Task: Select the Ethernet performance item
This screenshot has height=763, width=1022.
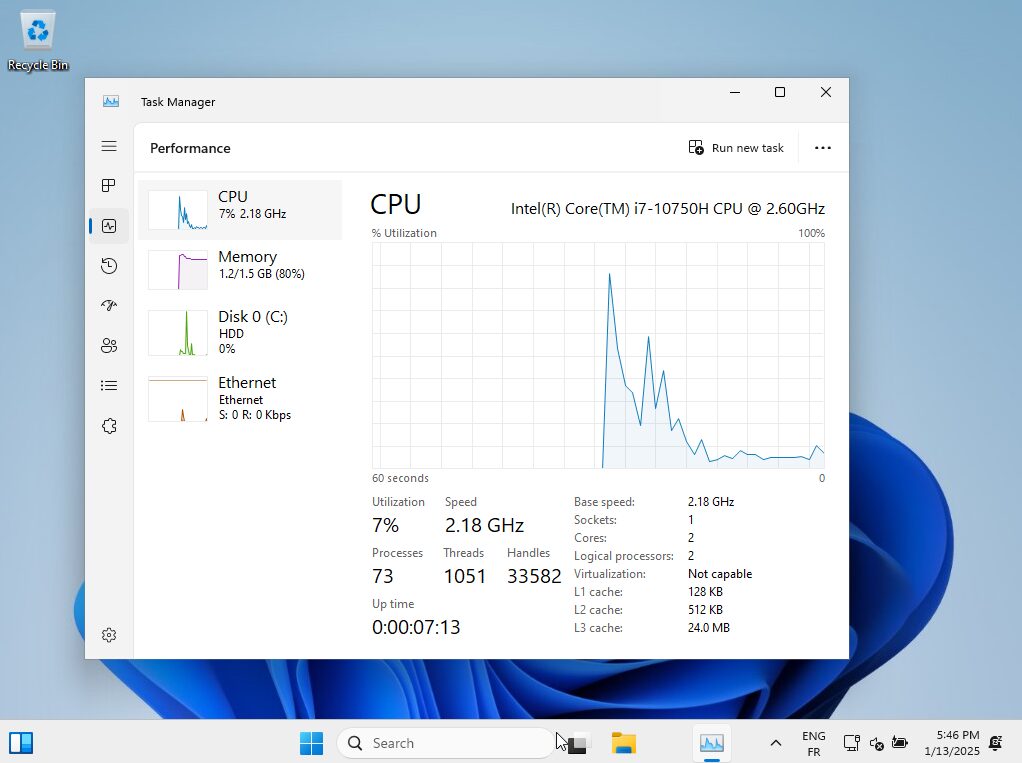Action: pos(240,398)
